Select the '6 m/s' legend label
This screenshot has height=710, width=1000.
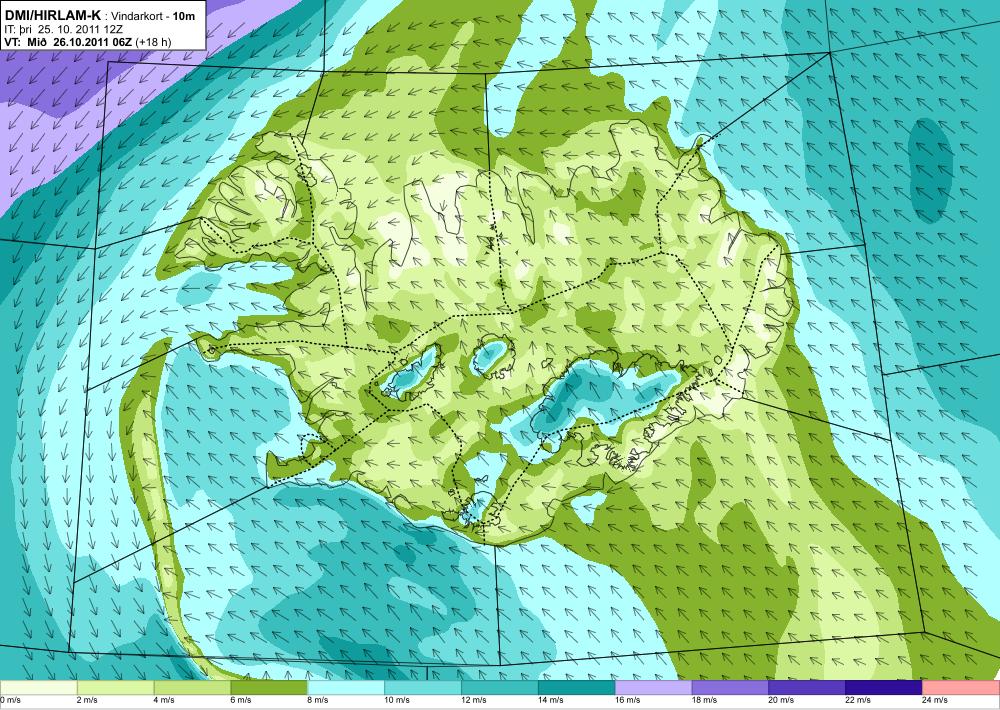(x=240, y=700)
